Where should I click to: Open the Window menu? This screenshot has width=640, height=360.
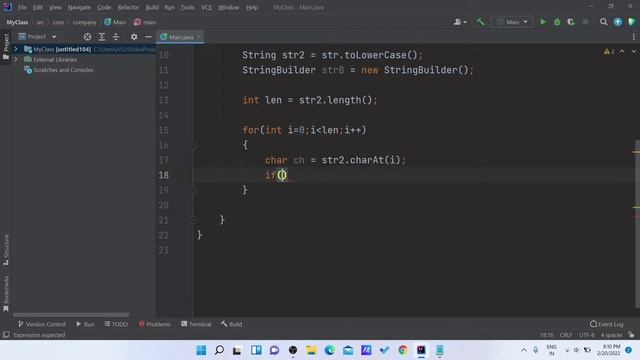[229, 7]
